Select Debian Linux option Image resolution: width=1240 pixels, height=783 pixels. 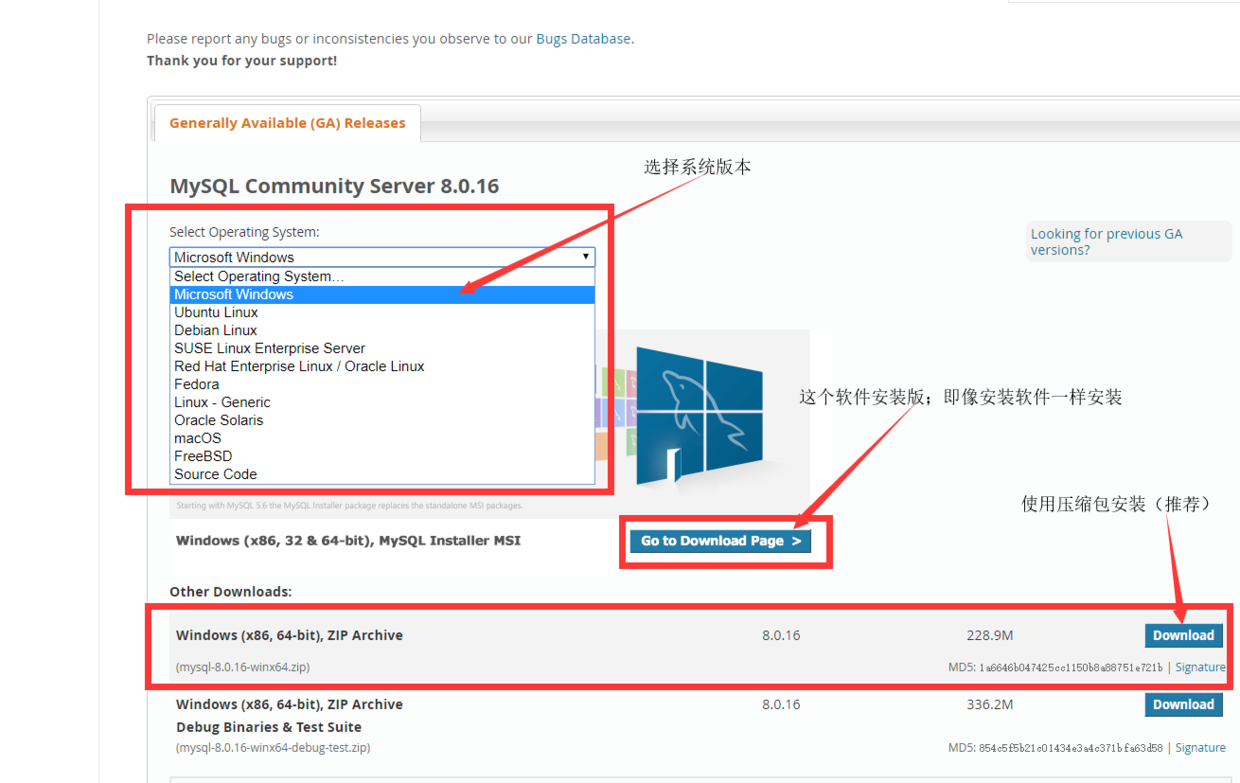[x=382, y=330]
